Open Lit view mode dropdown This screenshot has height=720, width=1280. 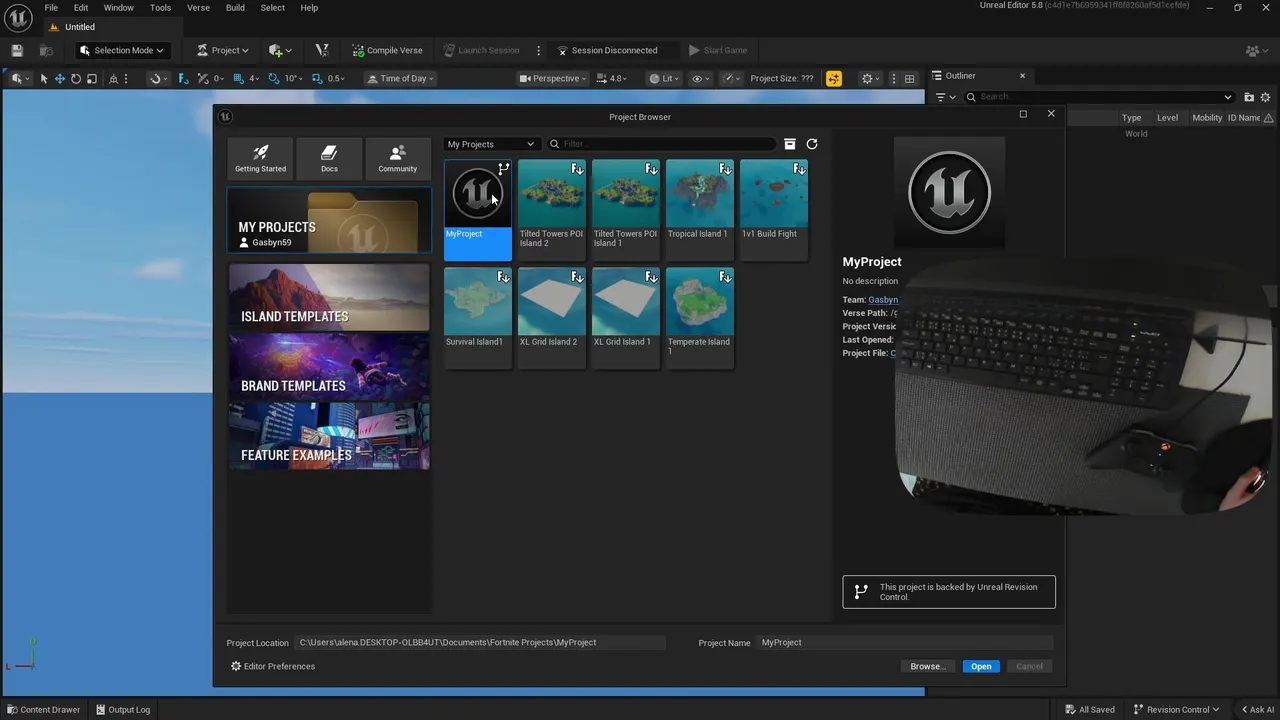[x=666, y=78]
